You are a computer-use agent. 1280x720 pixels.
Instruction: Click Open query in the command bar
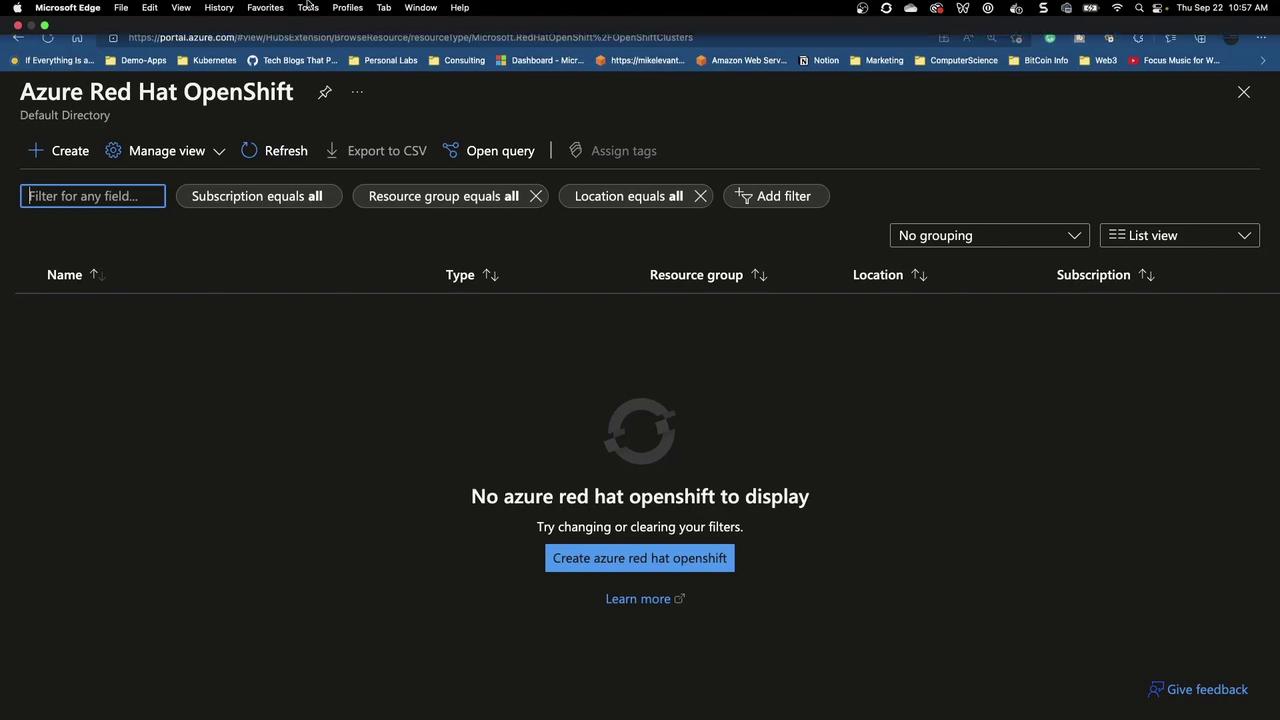pos(489,150)
